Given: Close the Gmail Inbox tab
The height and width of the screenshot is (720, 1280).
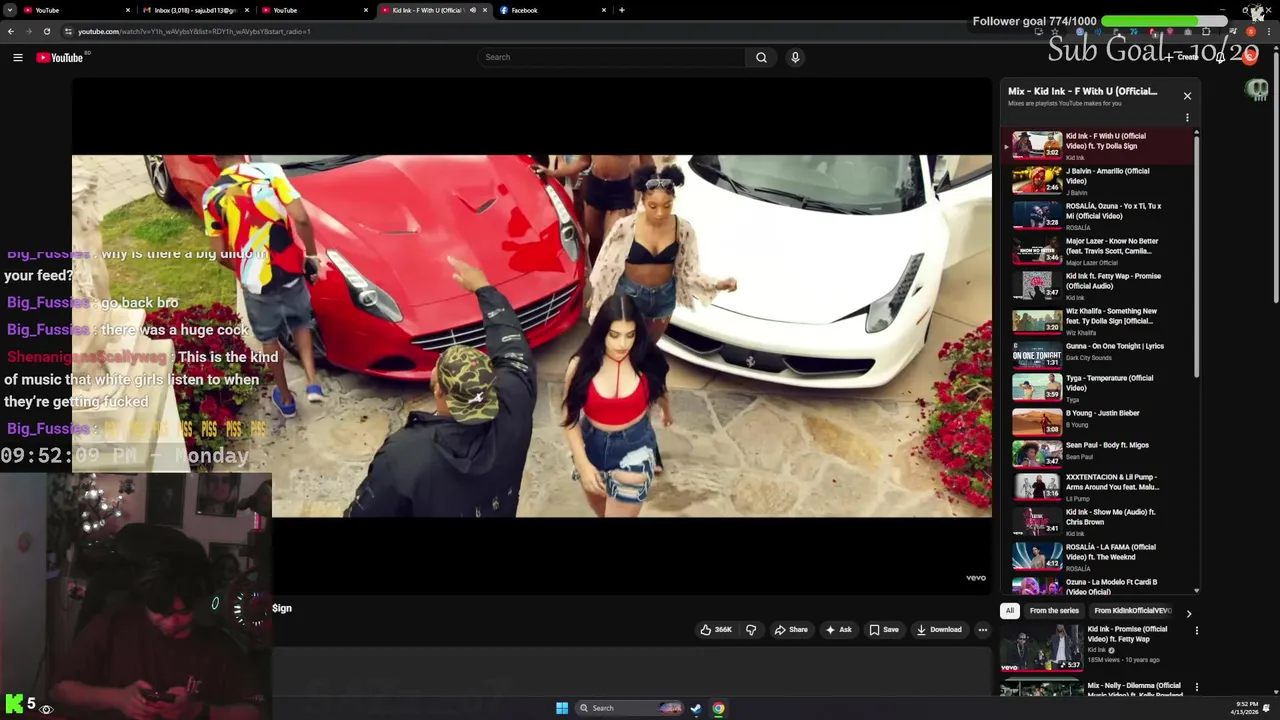Looking at the screenshot, I should point(247,10).
